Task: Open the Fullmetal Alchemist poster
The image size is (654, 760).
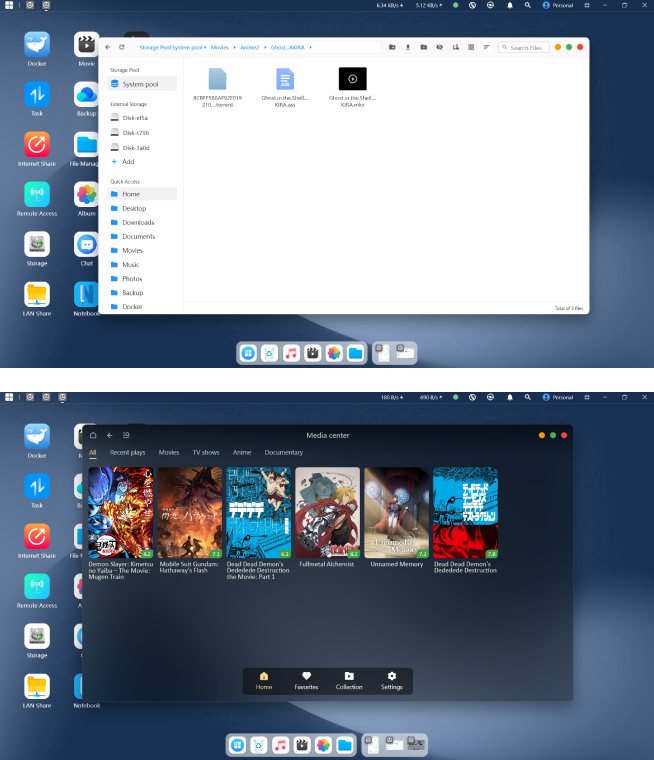Action: click(x=327, y=513)
